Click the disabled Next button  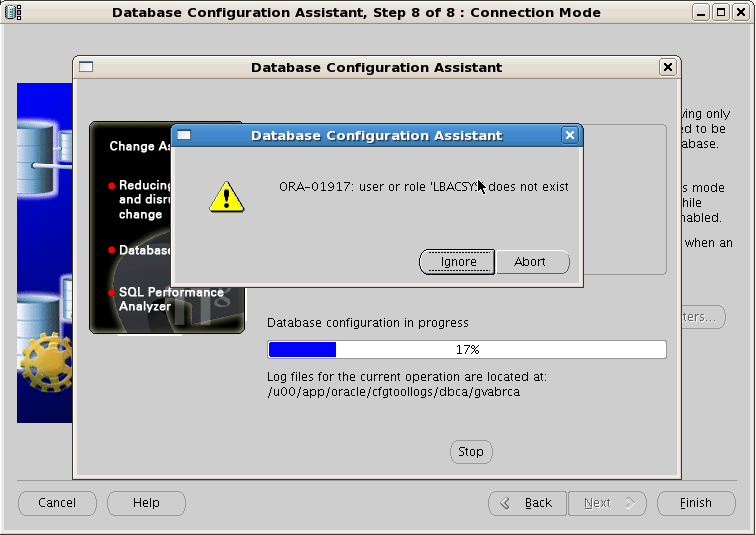coord(607,503)
